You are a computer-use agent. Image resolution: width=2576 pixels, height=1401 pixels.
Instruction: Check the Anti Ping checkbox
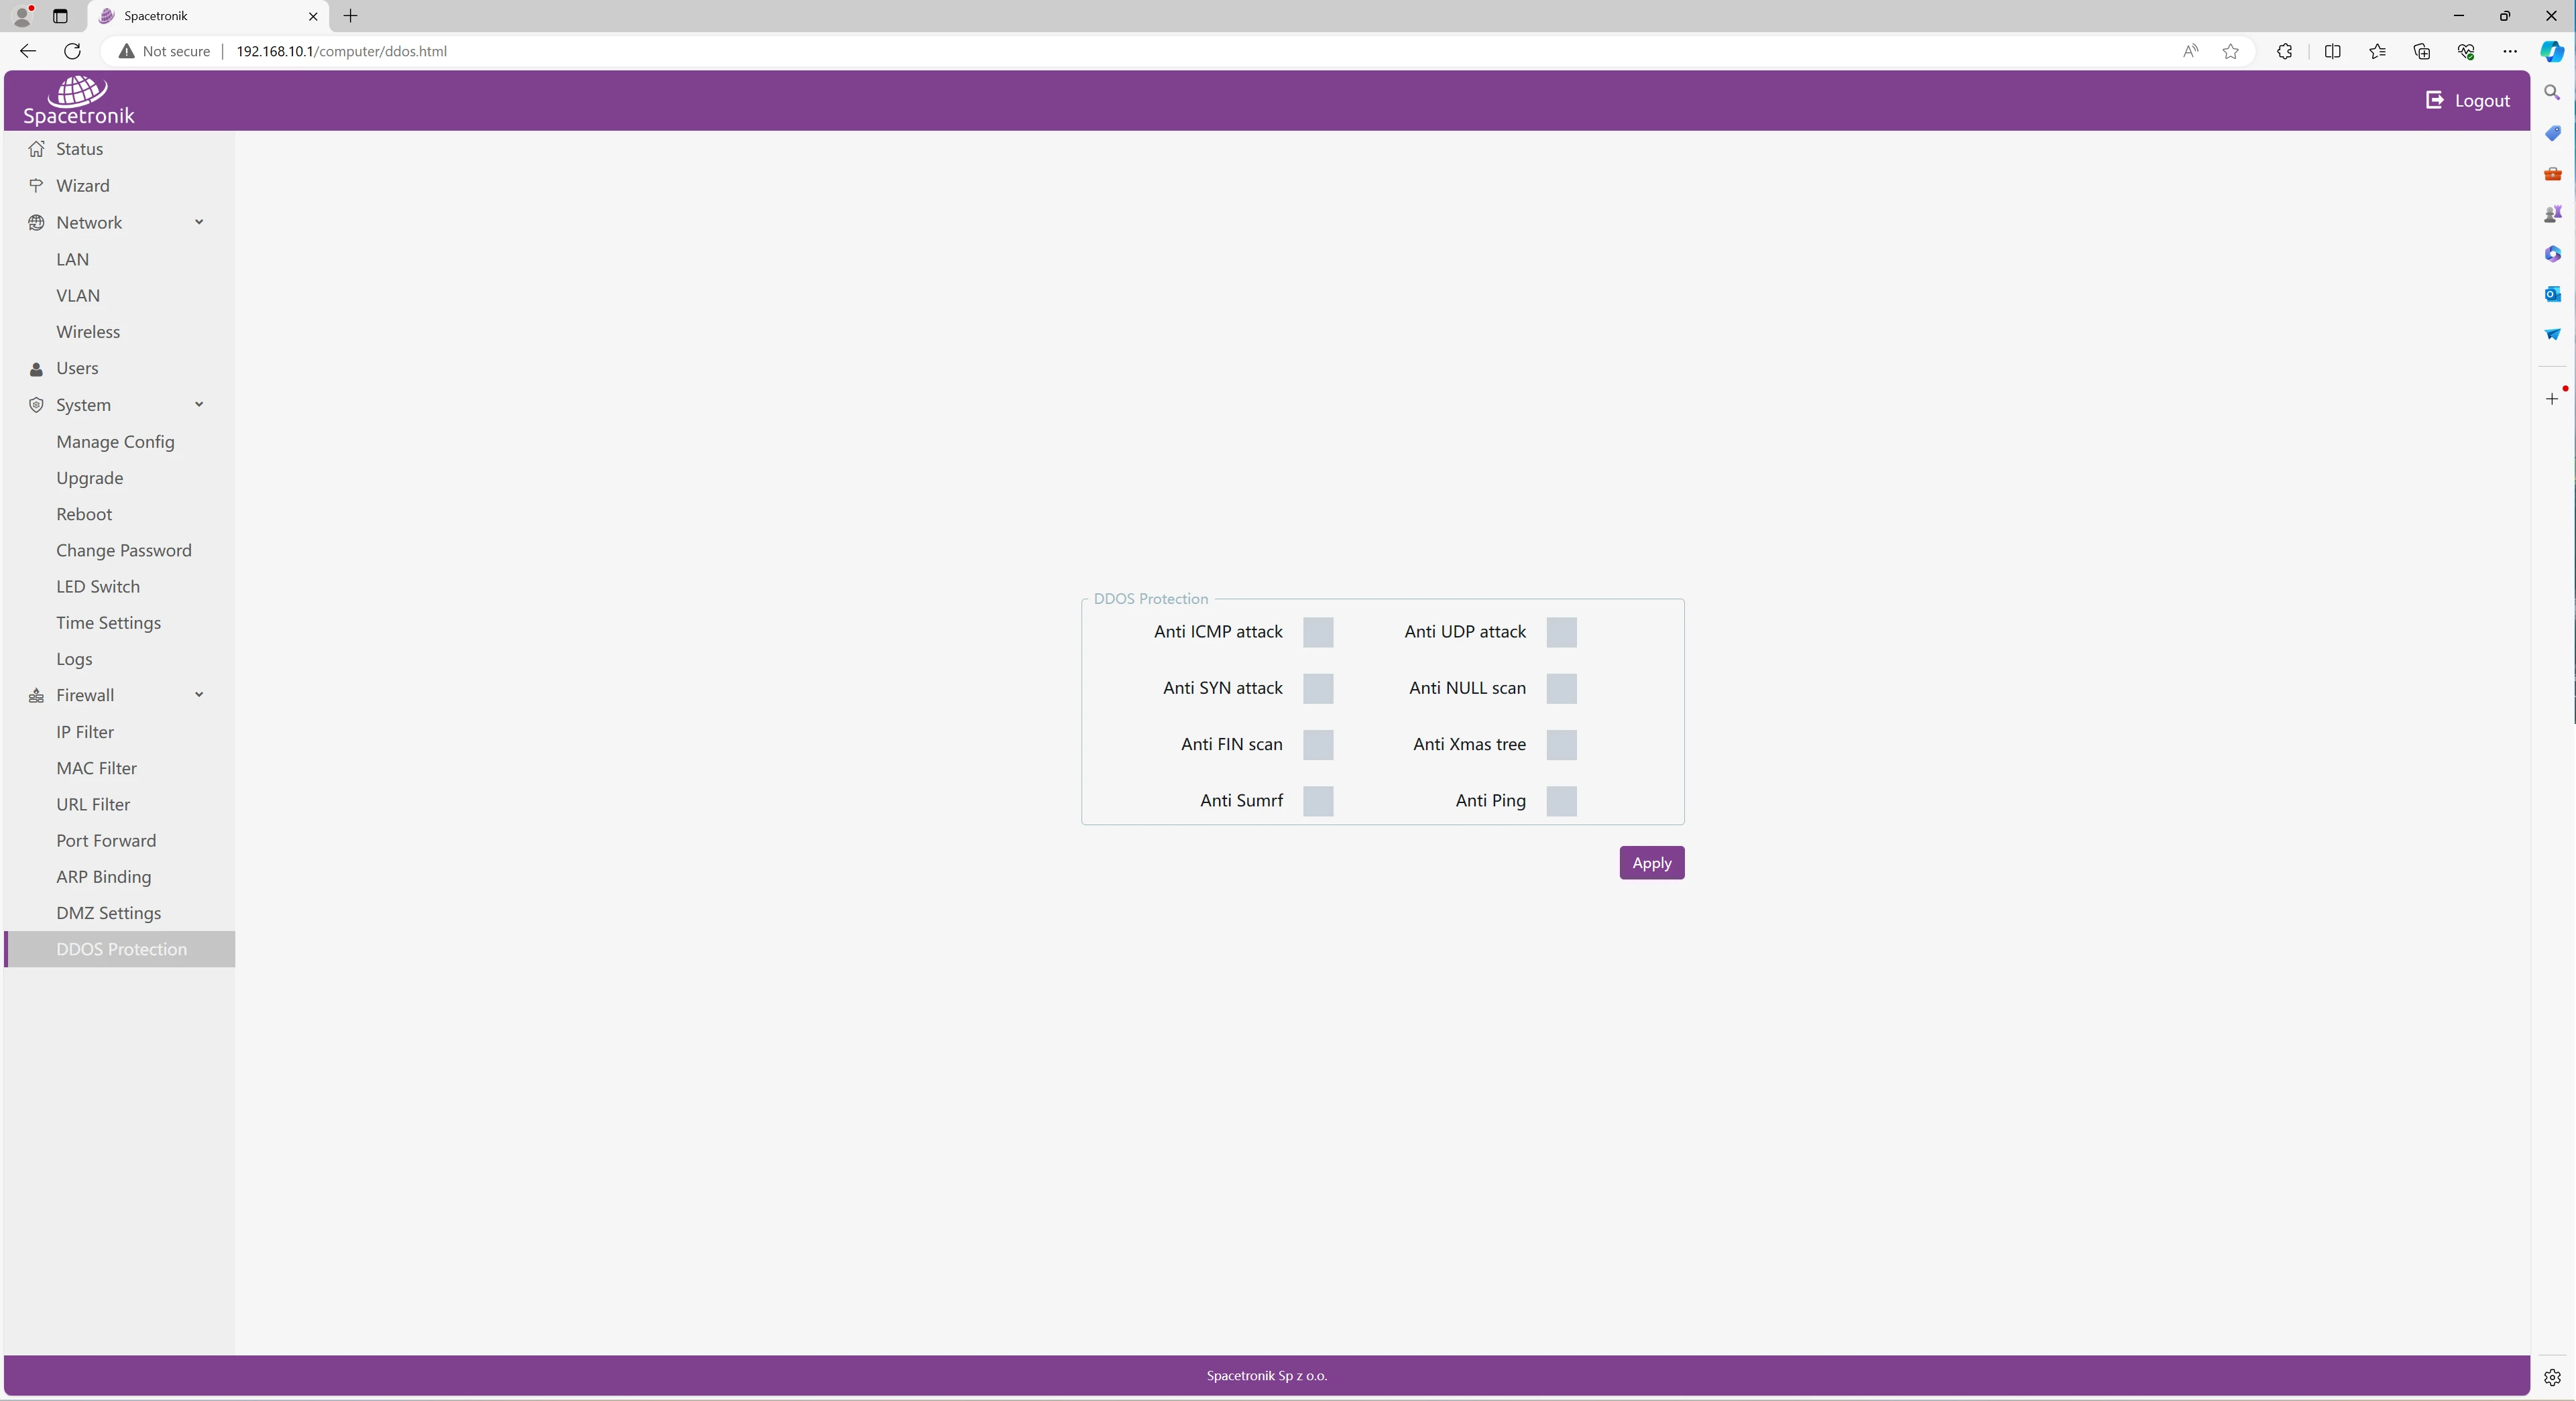tap(1560, 801)
